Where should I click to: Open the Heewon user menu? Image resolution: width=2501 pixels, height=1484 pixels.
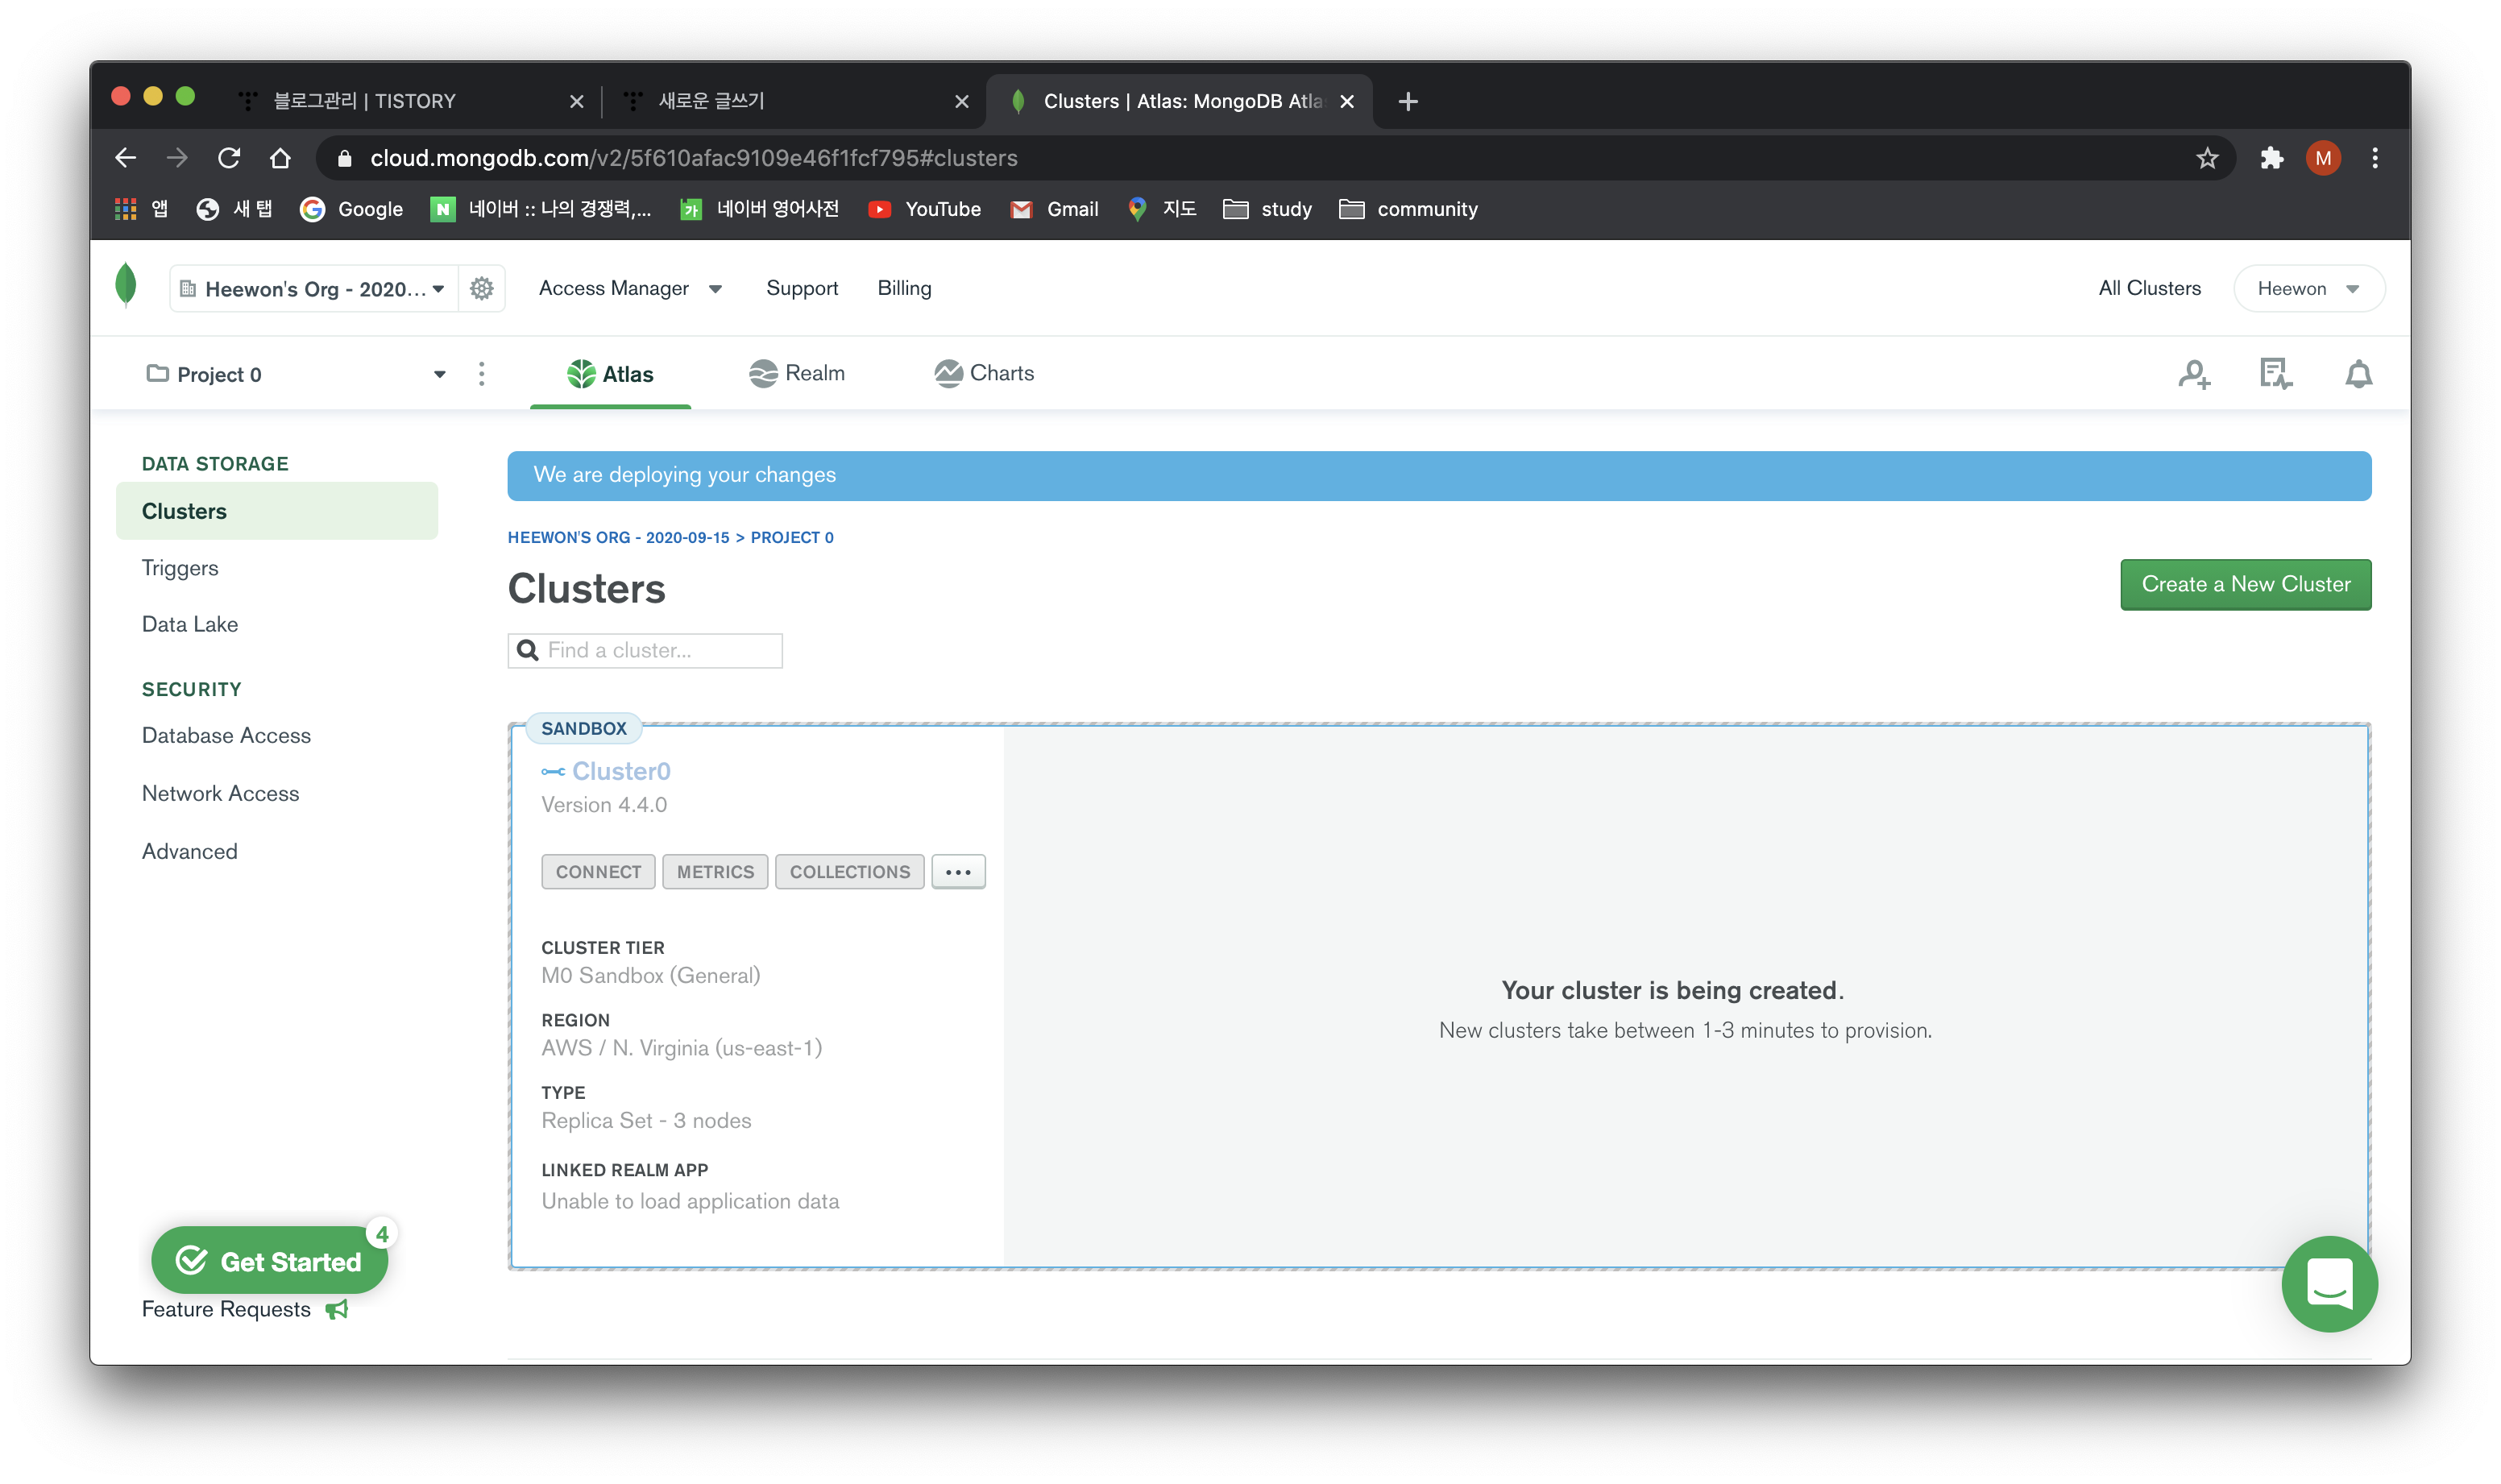pos(2307,289)
